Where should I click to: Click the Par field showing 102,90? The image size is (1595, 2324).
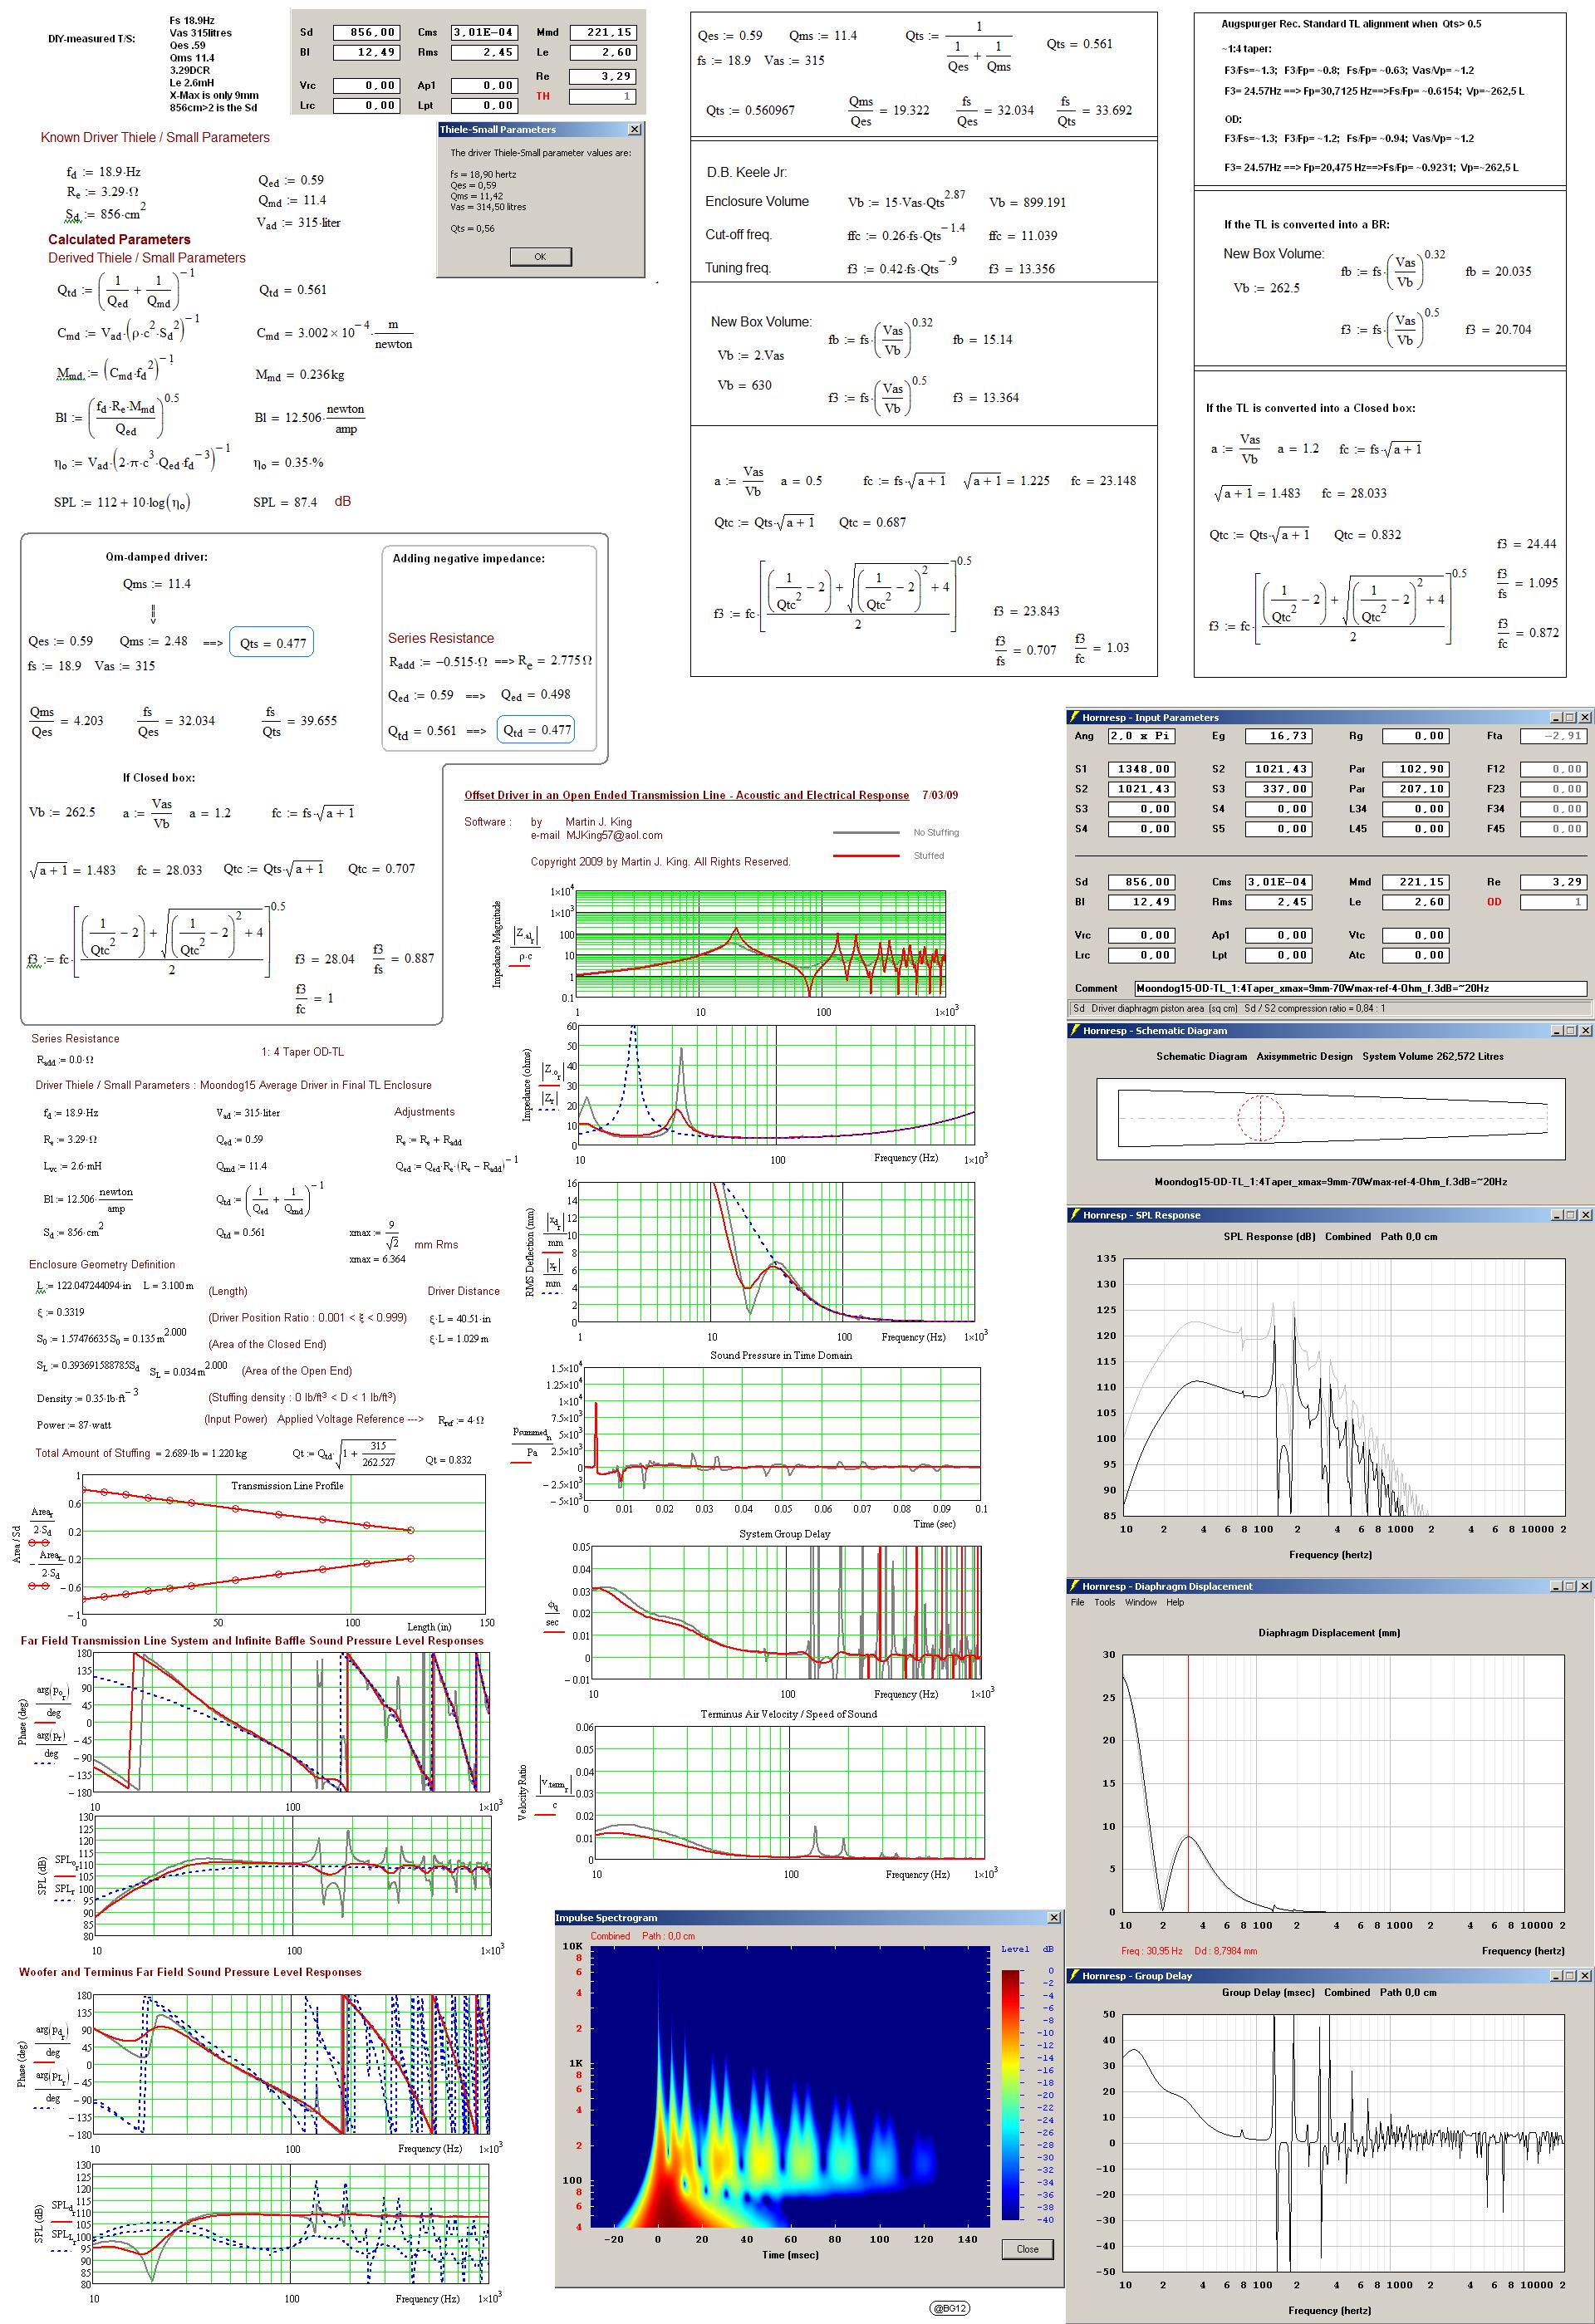tap(1416, 769)
